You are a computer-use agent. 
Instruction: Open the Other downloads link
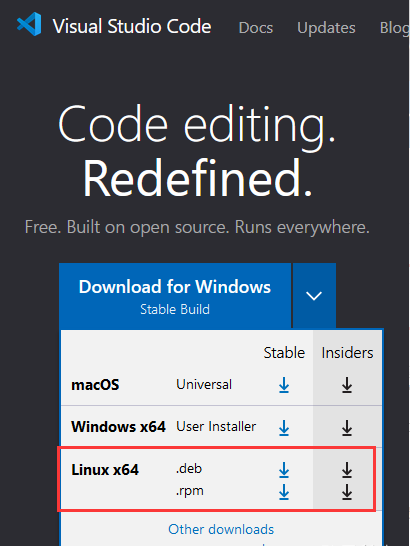(x=221, y=529)
